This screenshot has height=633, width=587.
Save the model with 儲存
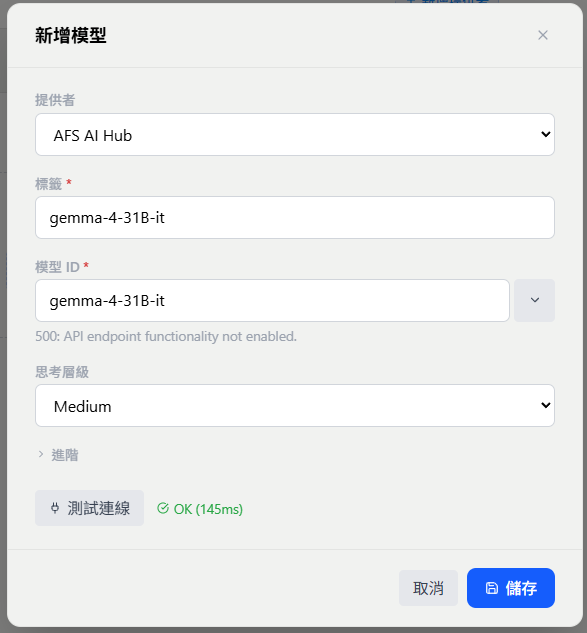coord(511,588)
